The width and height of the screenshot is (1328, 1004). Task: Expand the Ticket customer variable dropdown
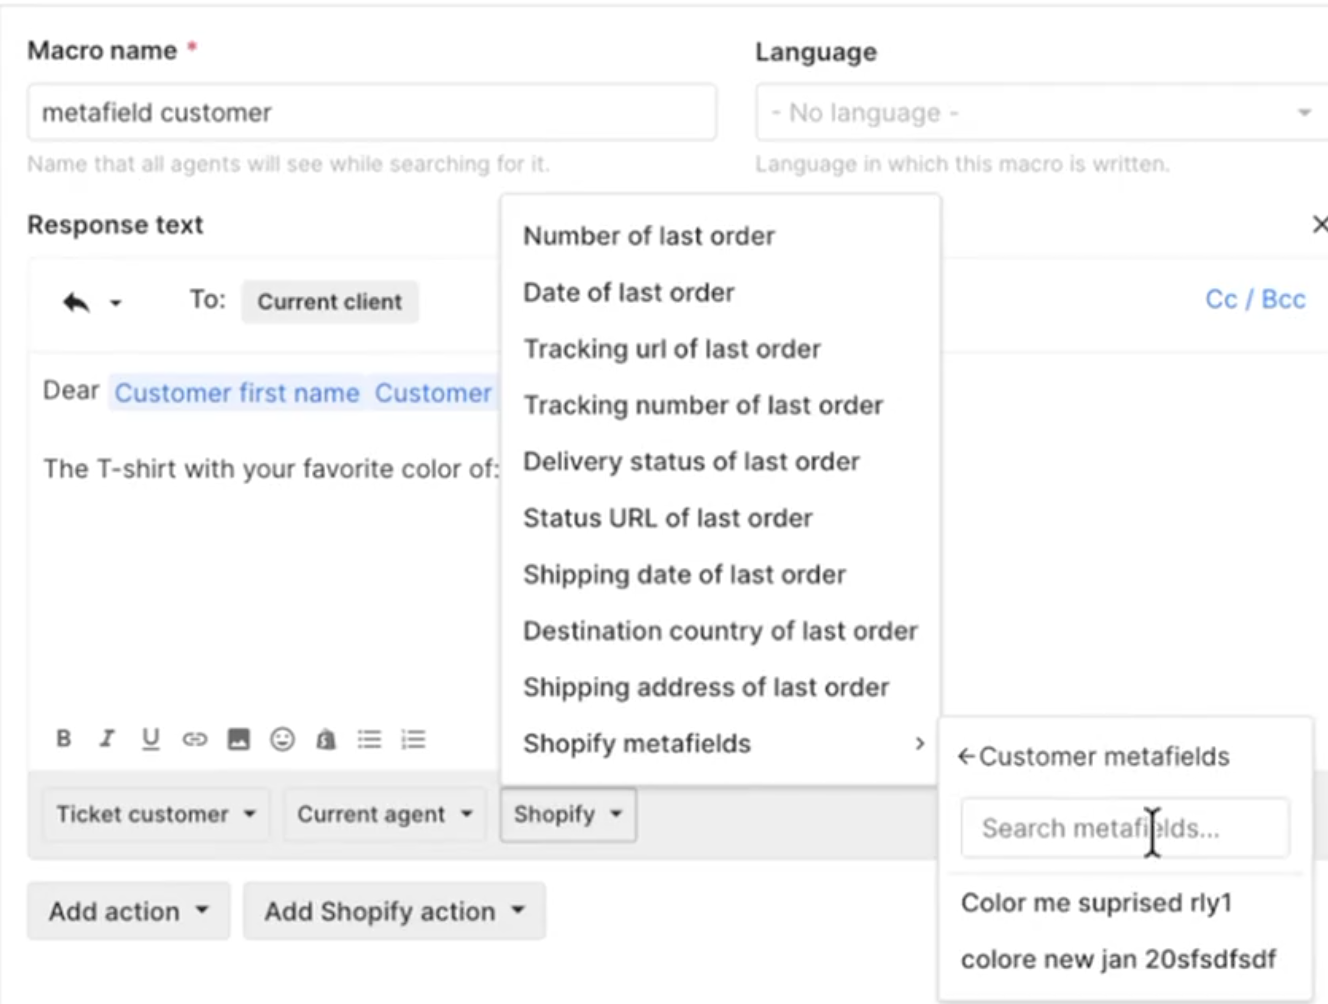155,815
